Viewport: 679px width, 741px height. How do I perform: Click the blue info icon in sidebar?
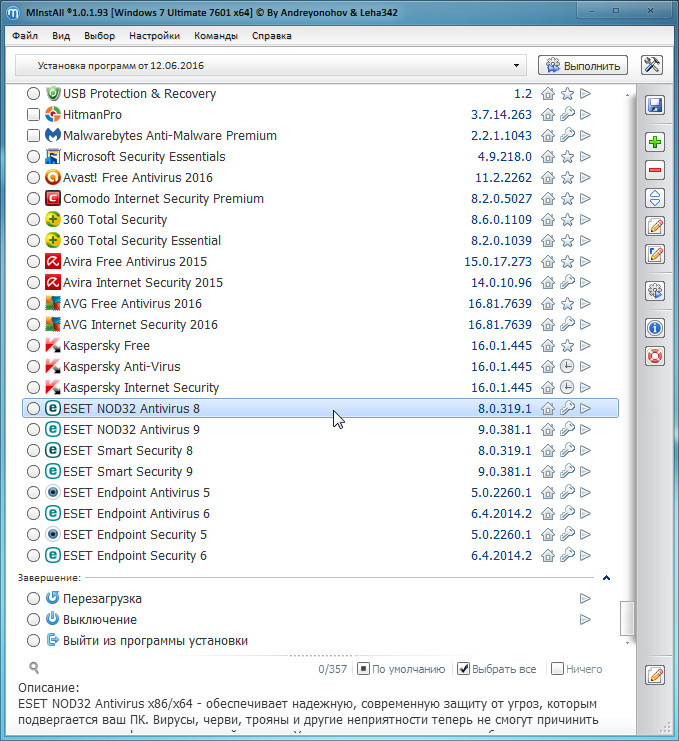point(655,328)
